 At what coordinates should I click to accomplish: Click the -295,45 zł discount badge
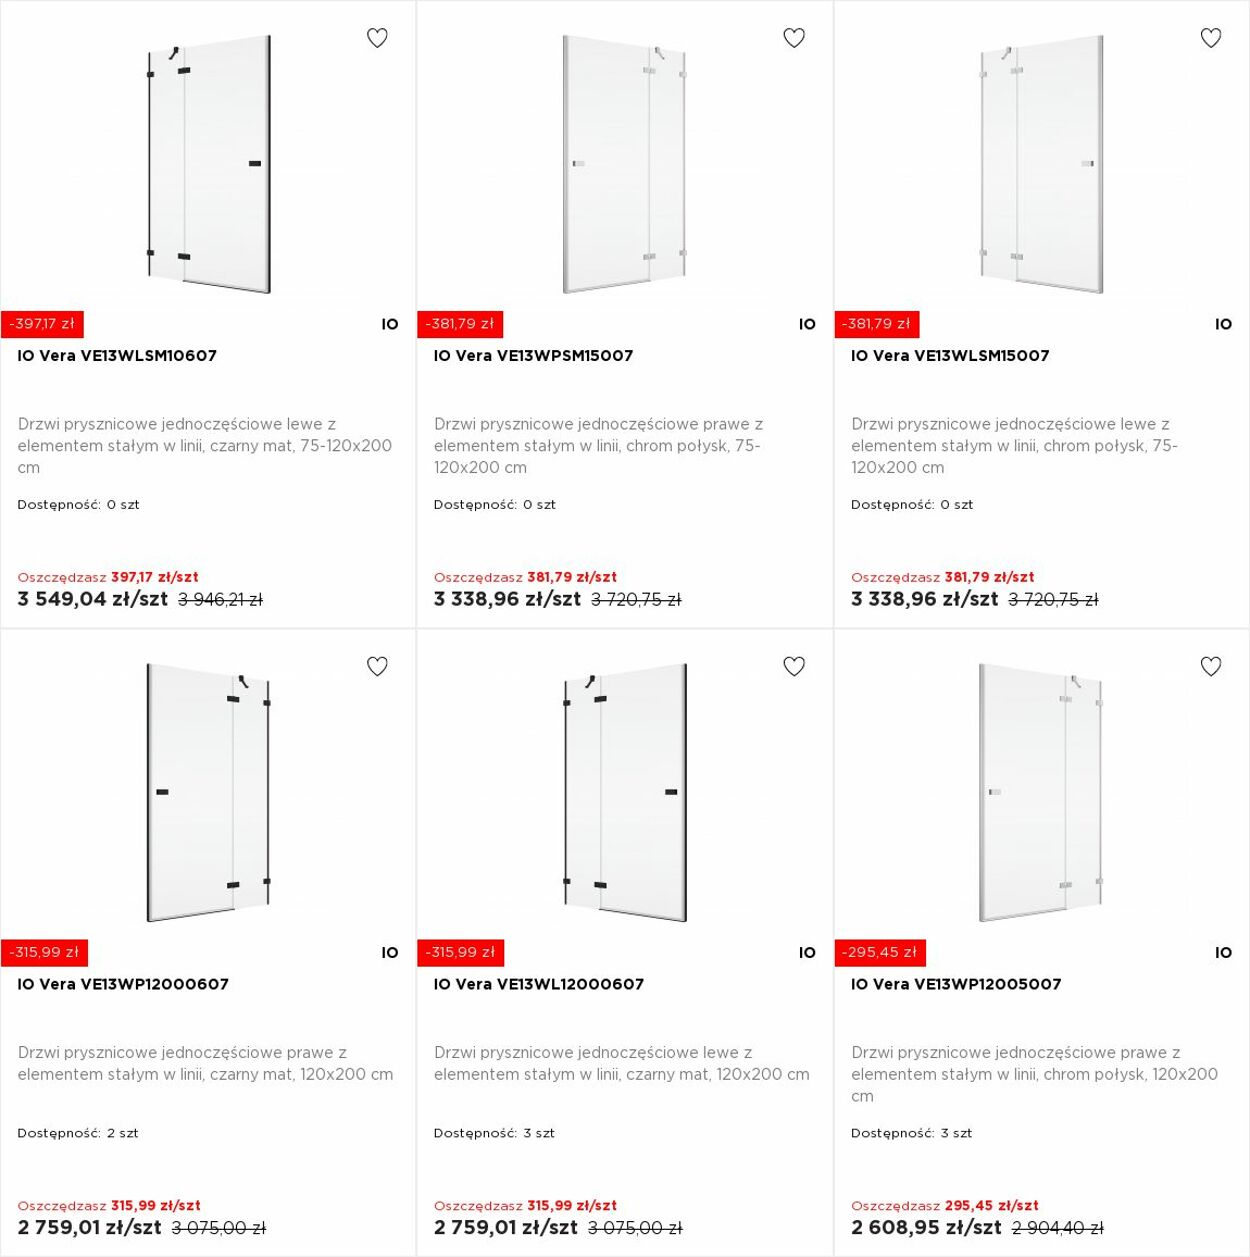point(880,953)
